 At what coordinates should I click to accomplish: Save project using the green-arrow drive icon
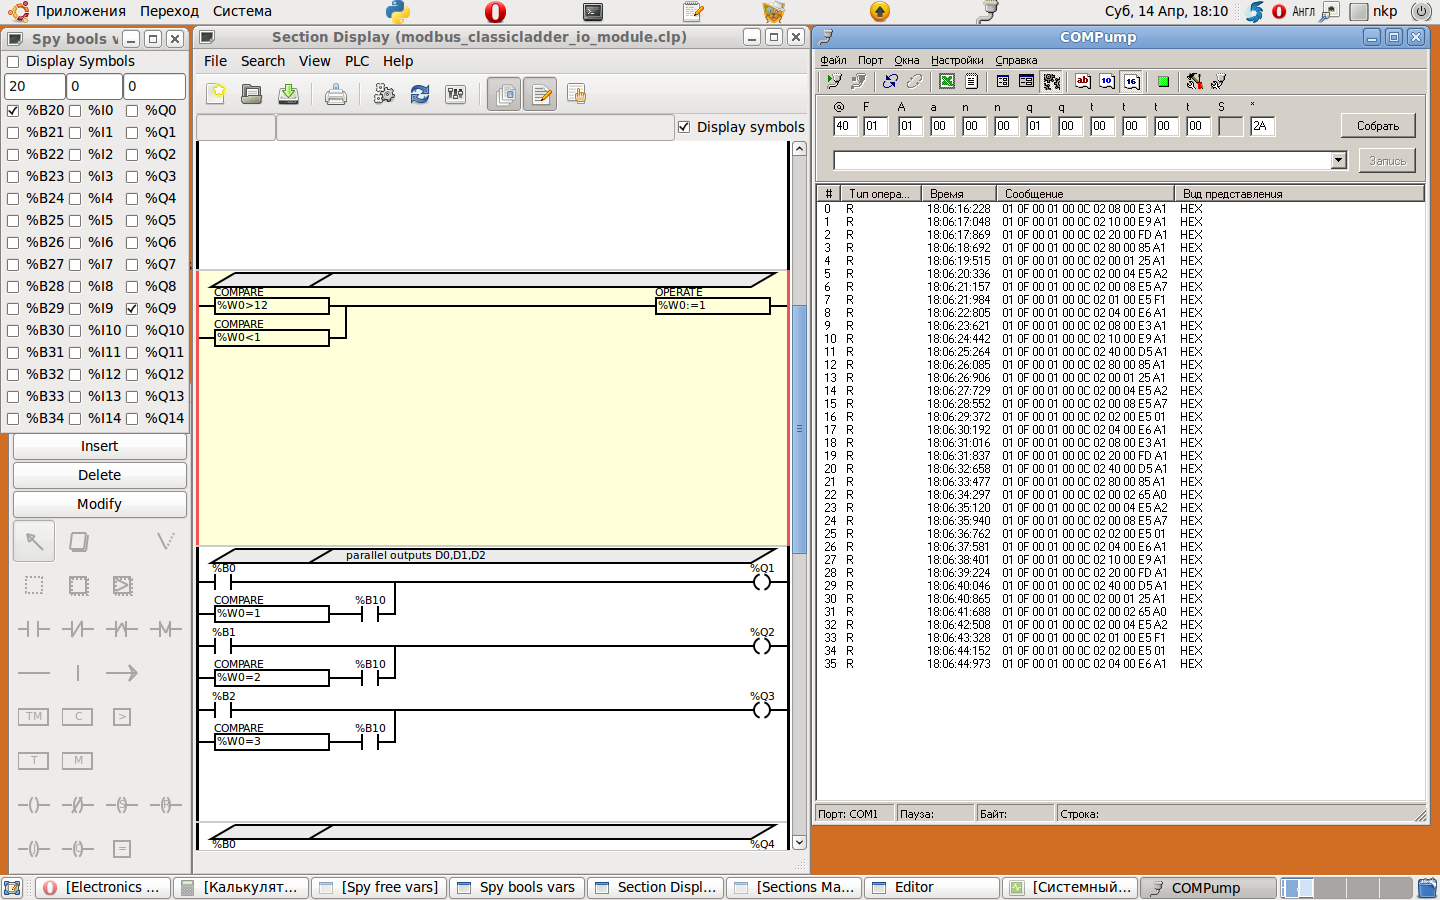[288, 94]
